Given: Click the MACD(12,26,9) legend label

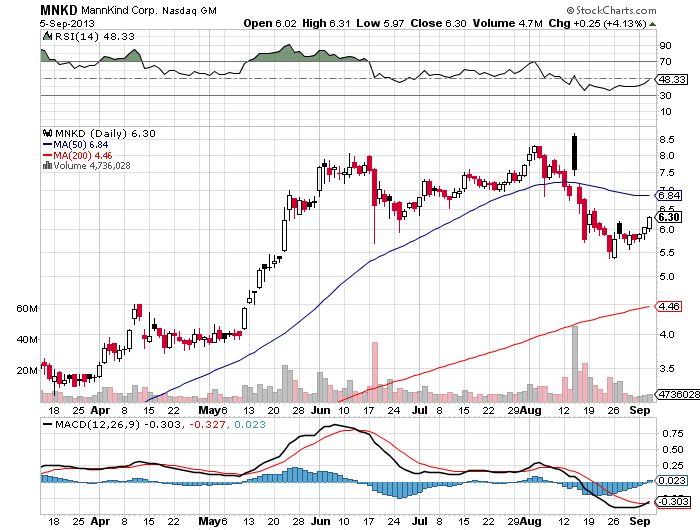Looking at the screenshot, I should pos(97,424).
